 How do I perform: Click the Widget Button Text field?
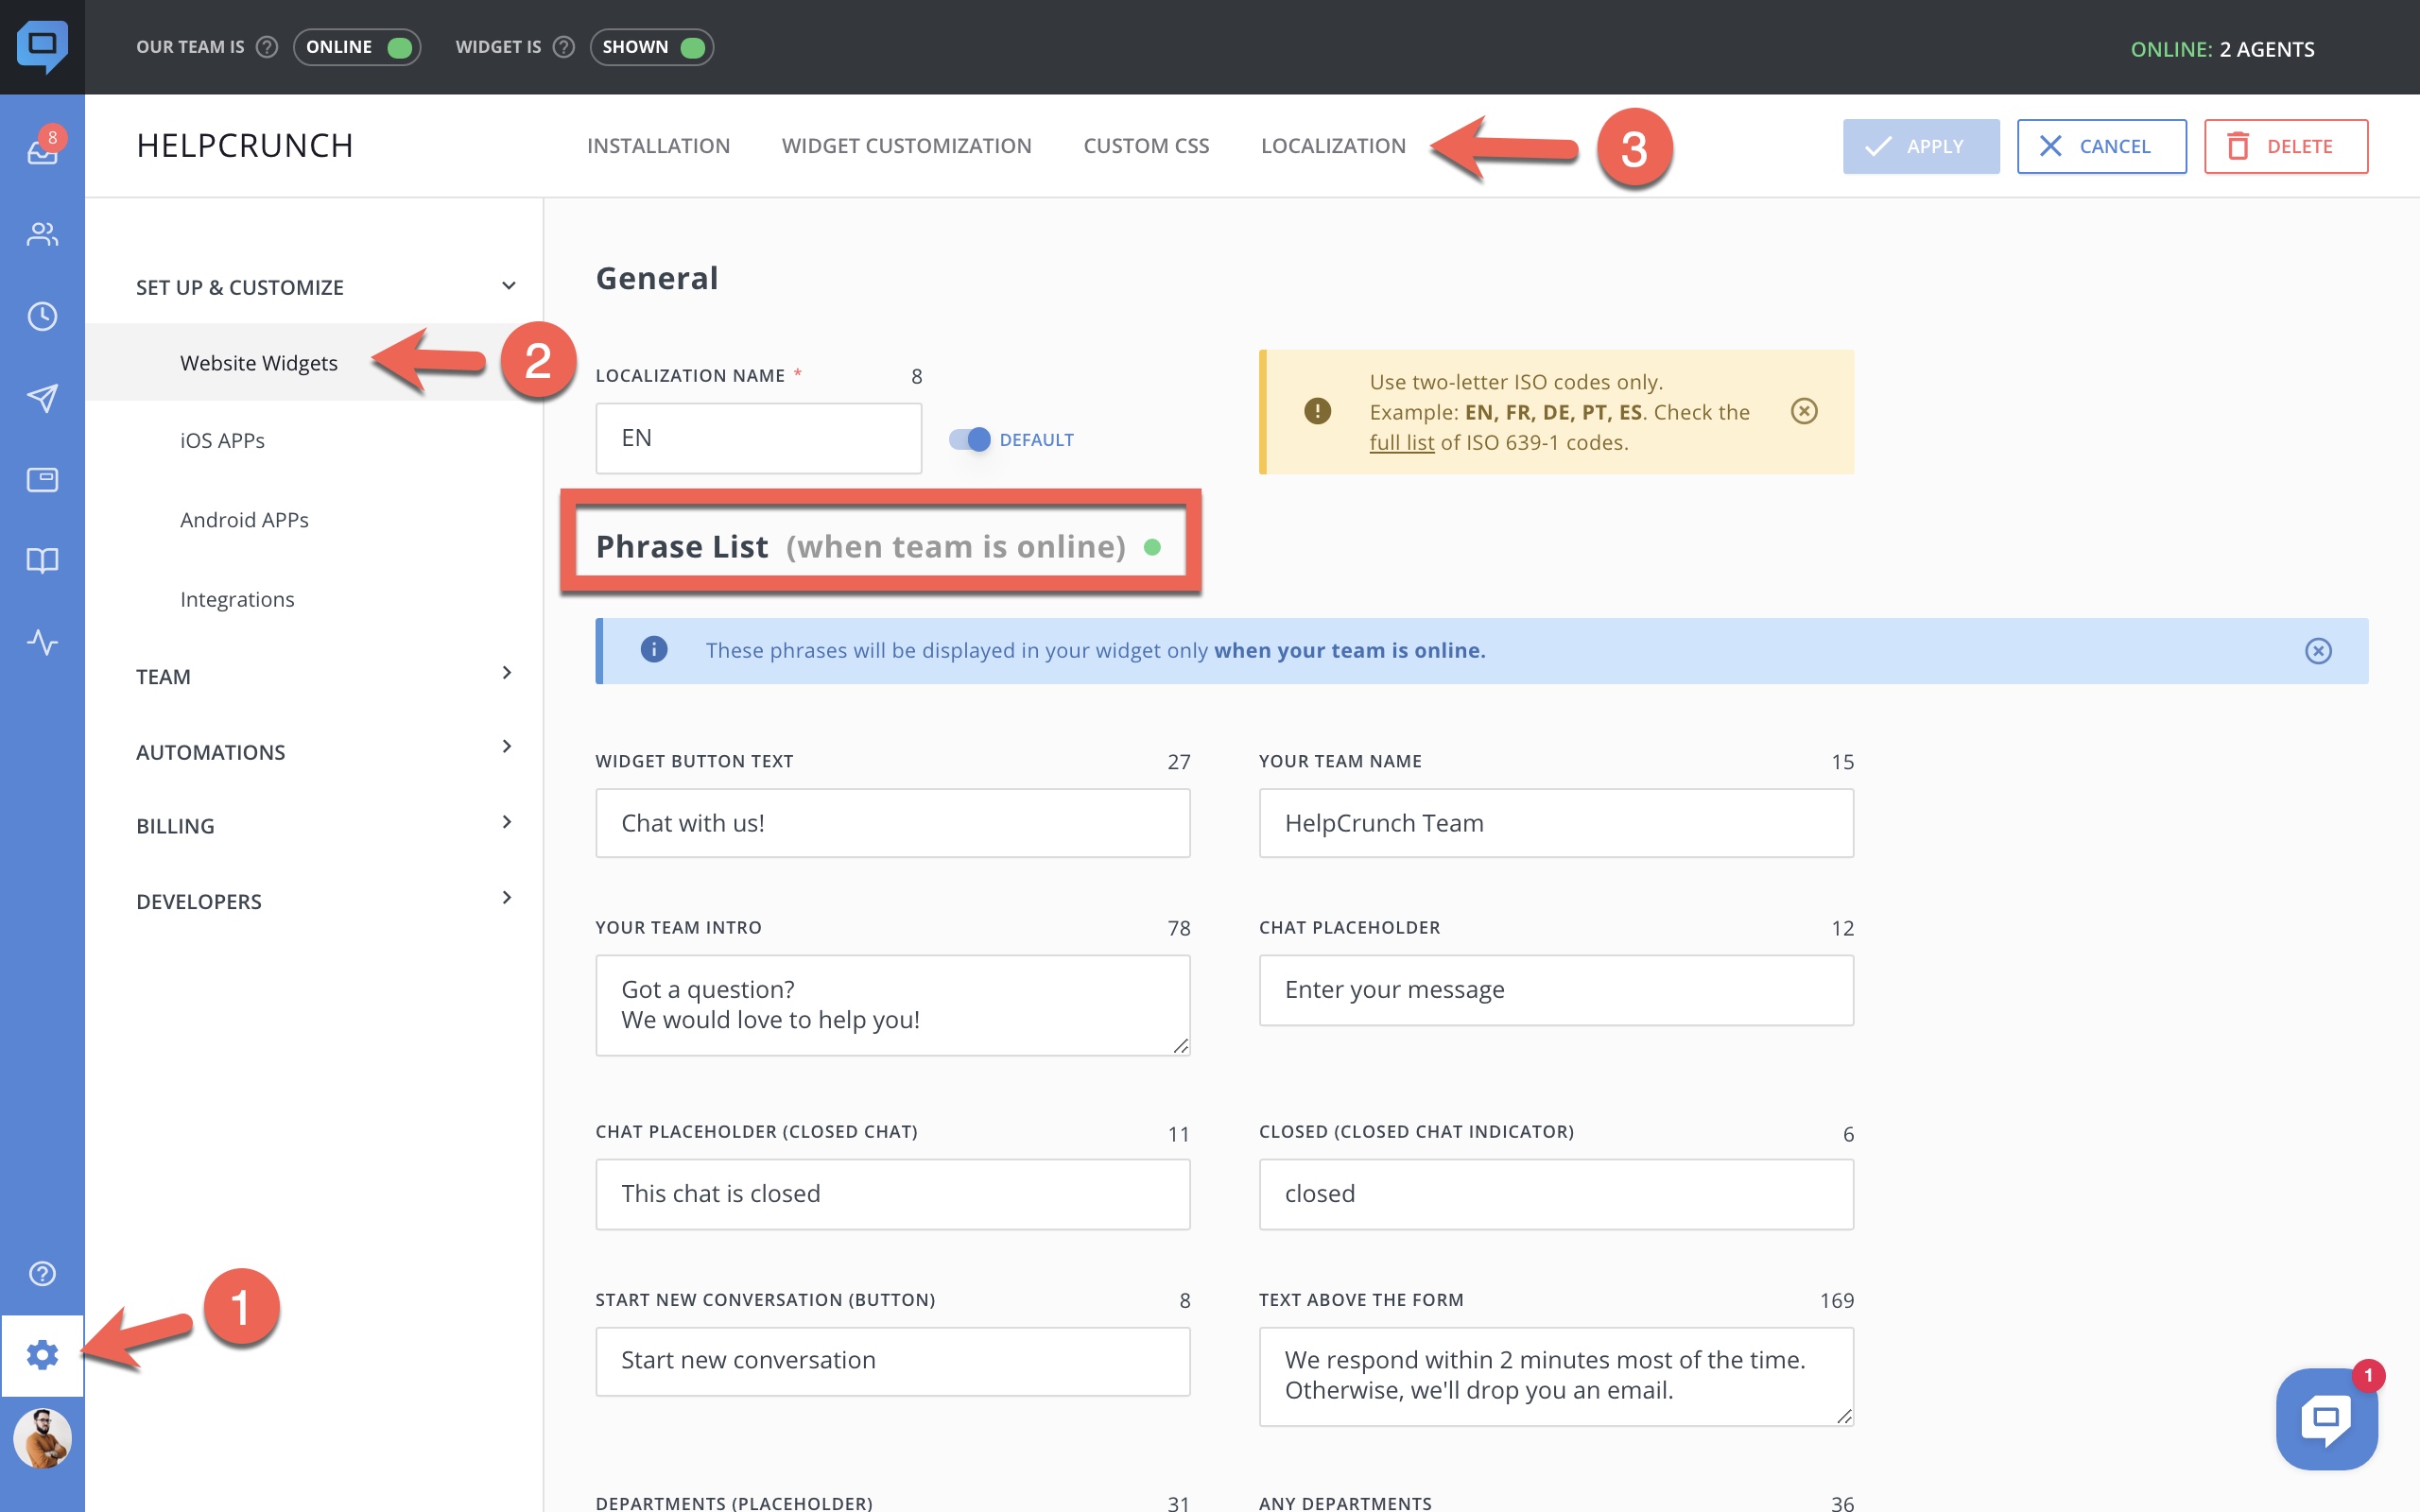(x=893, y=823)
